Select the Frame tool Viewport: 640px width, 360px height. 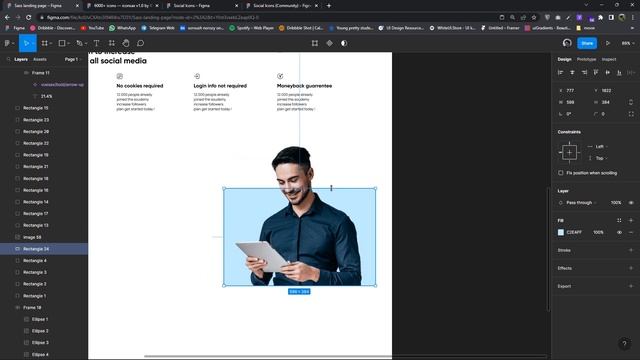tap(44, 43)
